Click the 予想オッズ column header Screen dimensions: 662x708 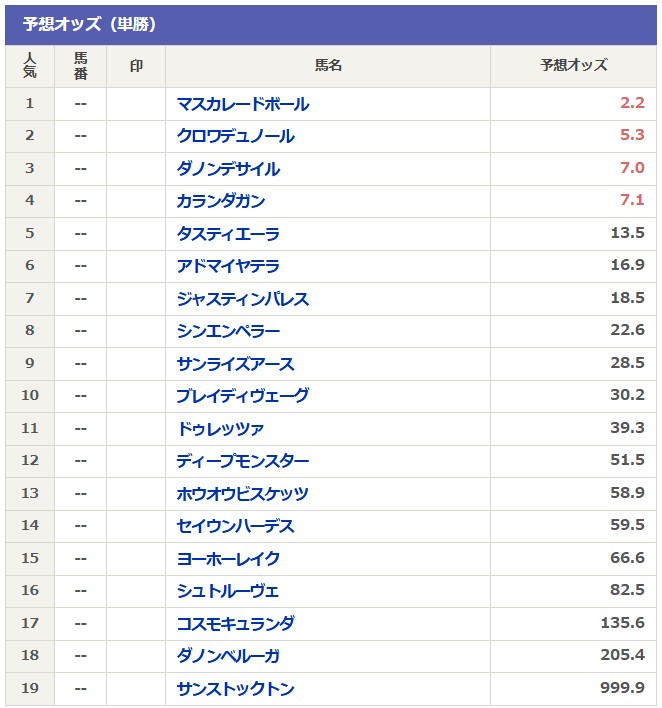(573, 66)
